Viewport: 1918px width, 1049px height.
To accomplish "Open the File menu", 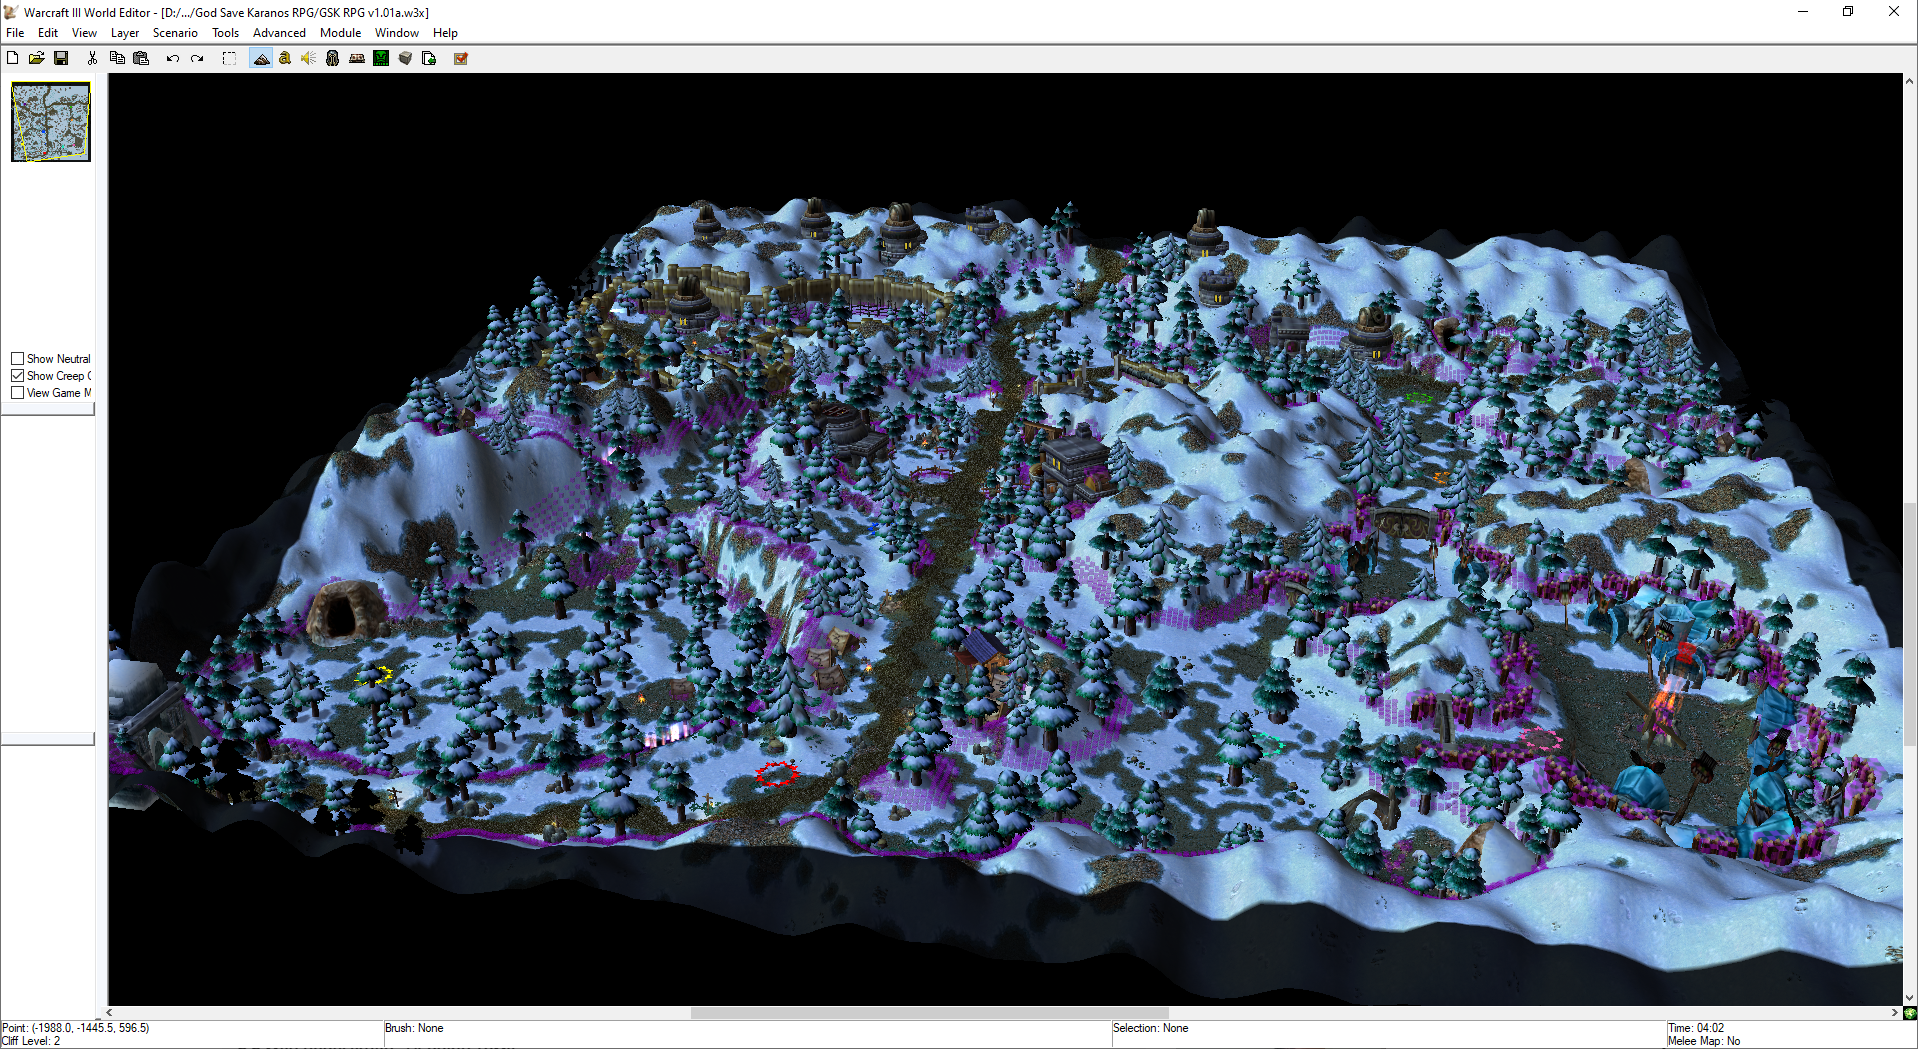I will click(15, 33).
